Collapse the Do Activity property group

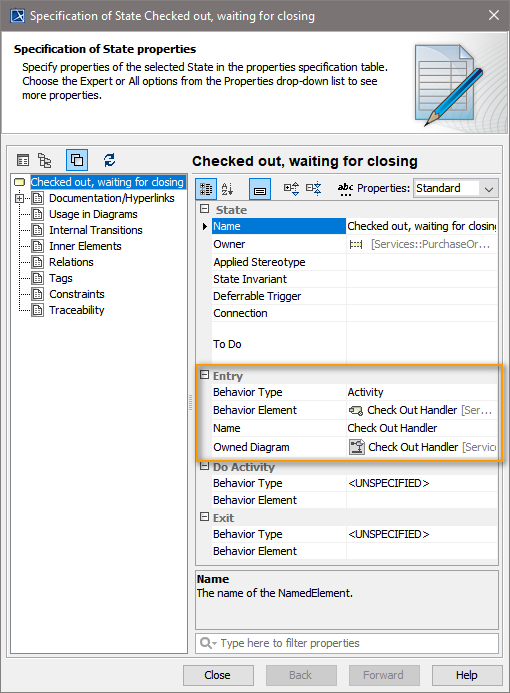pyautogui.click(x=204, y=466)
